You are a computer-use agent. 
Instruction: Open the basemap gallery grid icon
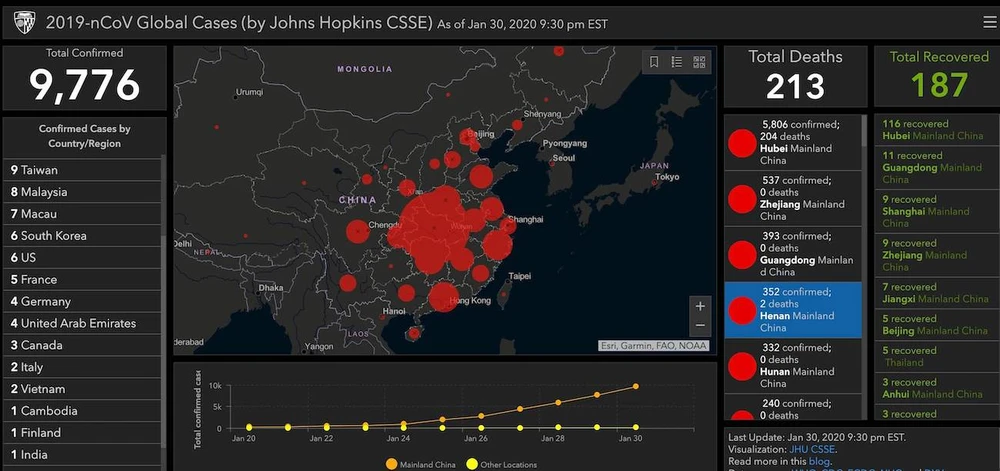coord(699,62)
